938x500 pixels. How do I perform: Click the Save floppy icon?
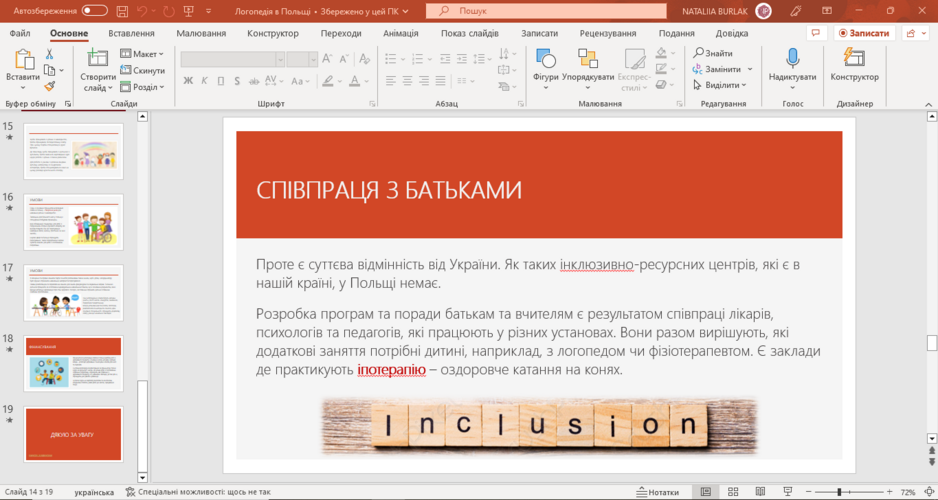click(x=122, y=11)
